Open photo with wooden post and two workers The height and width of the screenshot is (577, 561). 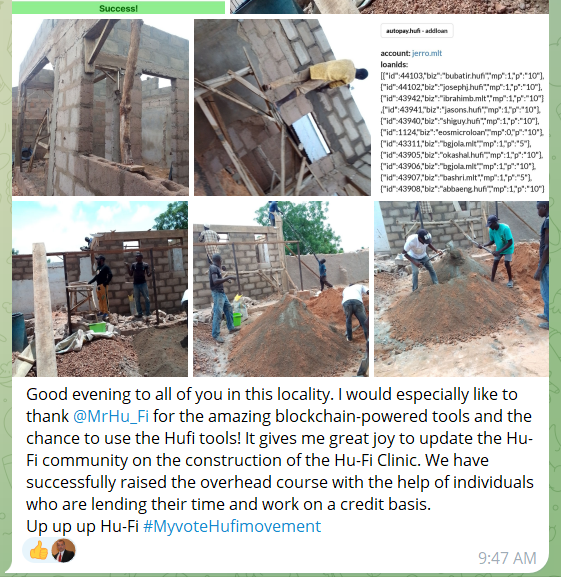[x=100, y=289]
